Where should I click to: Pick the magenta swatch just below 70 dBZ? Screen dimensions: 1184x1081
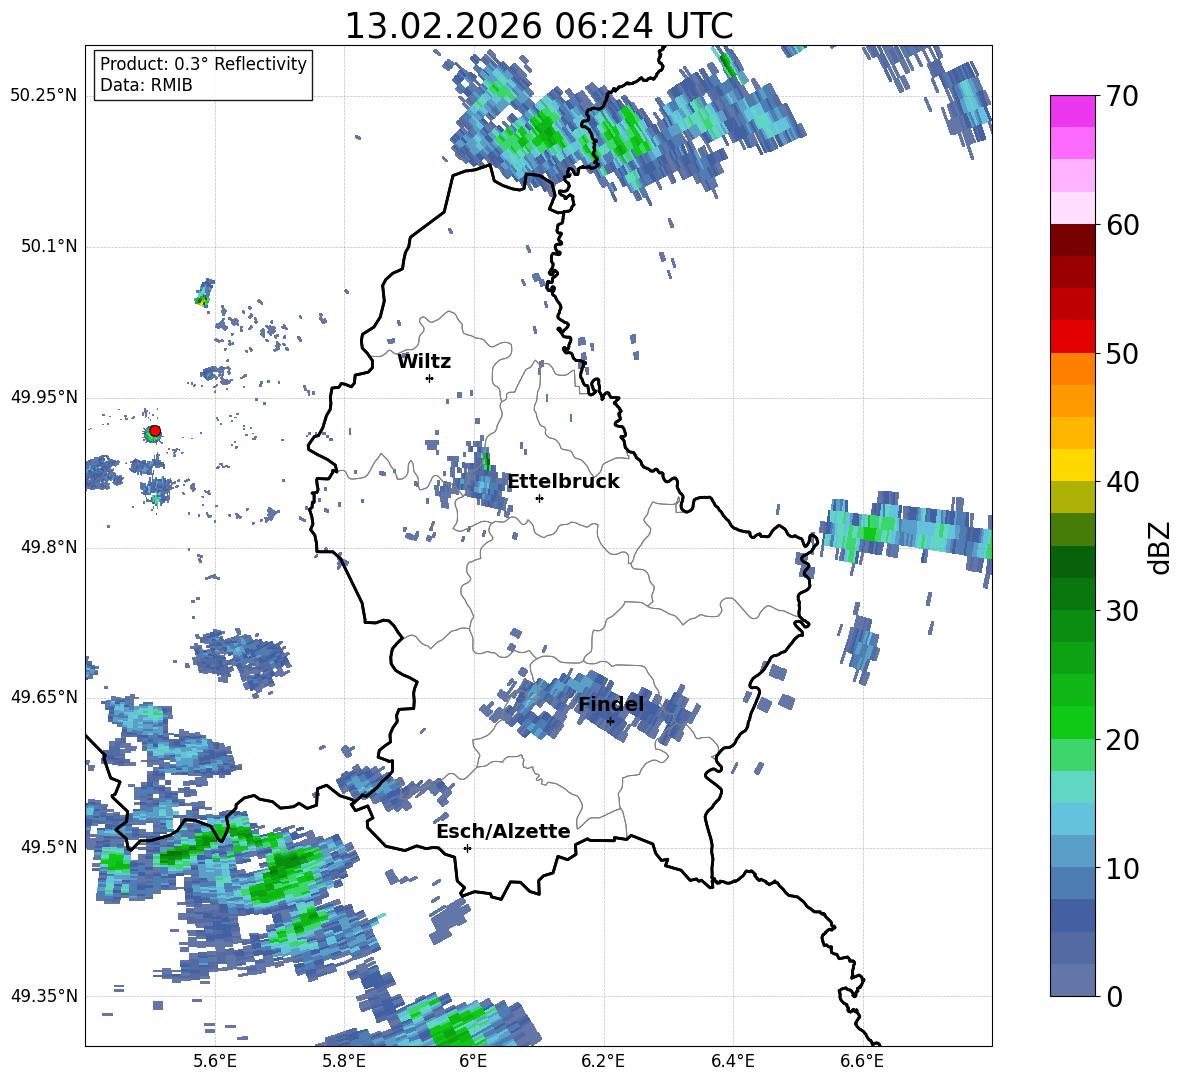[1072, 111]
